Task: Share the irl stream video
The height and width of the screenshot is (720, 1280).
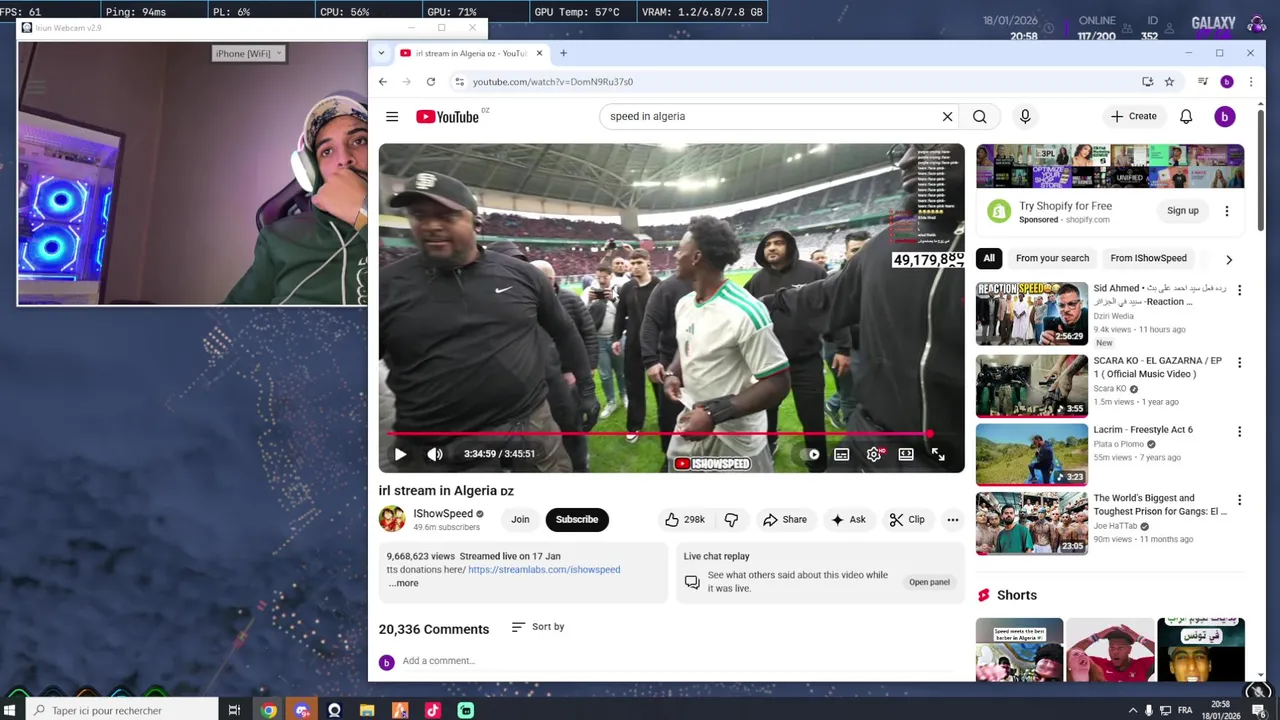Action: [785, 520]
